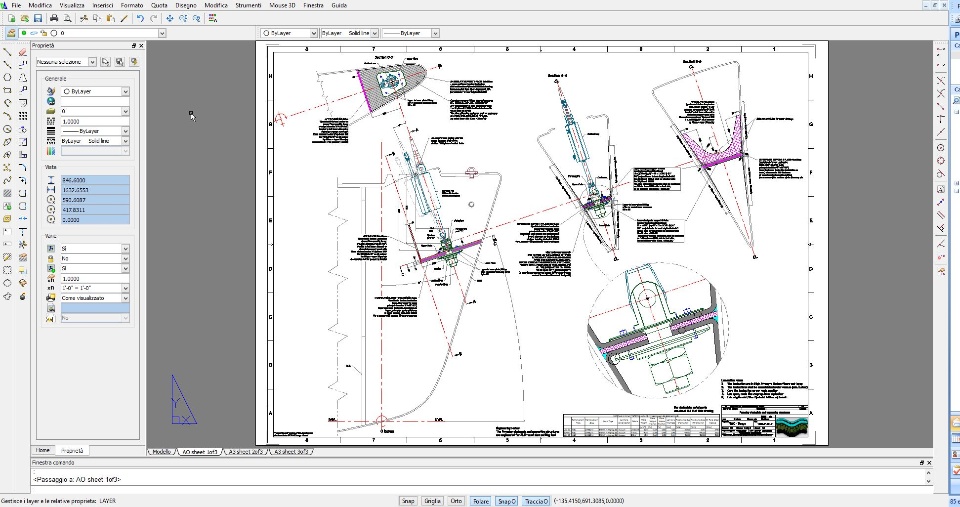Image resolution: width=960 pixels, height=507 pixels.
Task: Open the toolbar color ByLayer selector
Action: click(289, 33)
